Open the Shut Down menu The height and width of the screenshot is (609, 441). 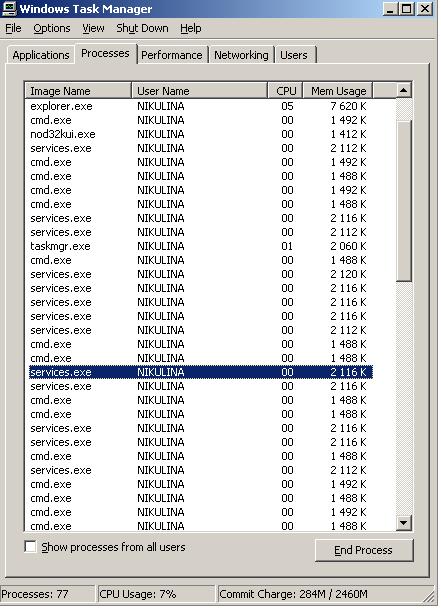point(142,28)
